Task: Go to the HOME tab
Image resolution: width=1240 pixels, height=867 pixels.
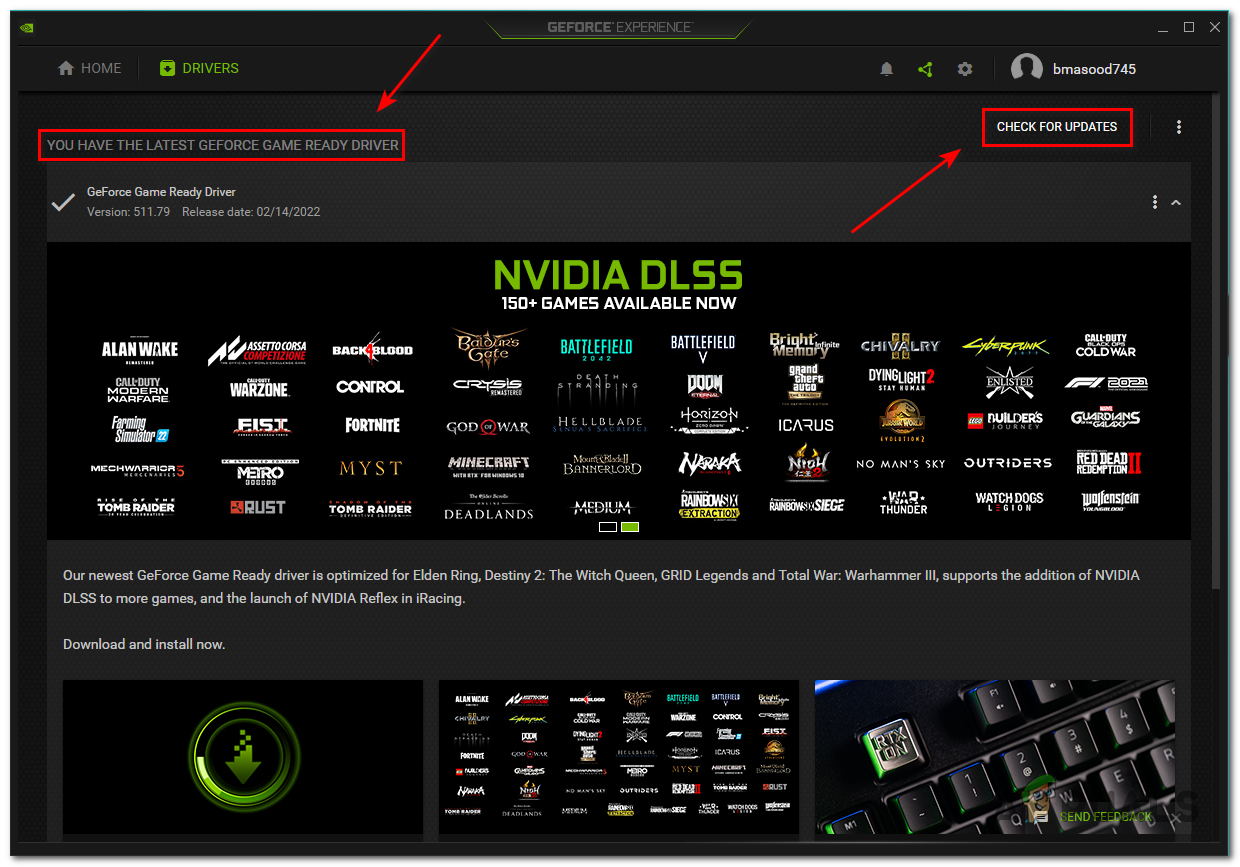Action: click(90, 68)
